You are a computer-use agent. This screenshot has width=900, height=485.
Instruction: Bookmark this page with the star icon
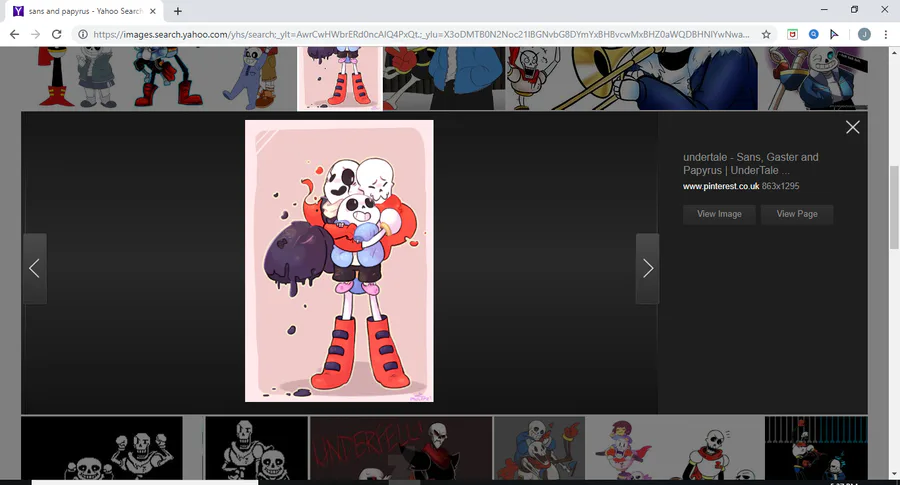(766, 34)
